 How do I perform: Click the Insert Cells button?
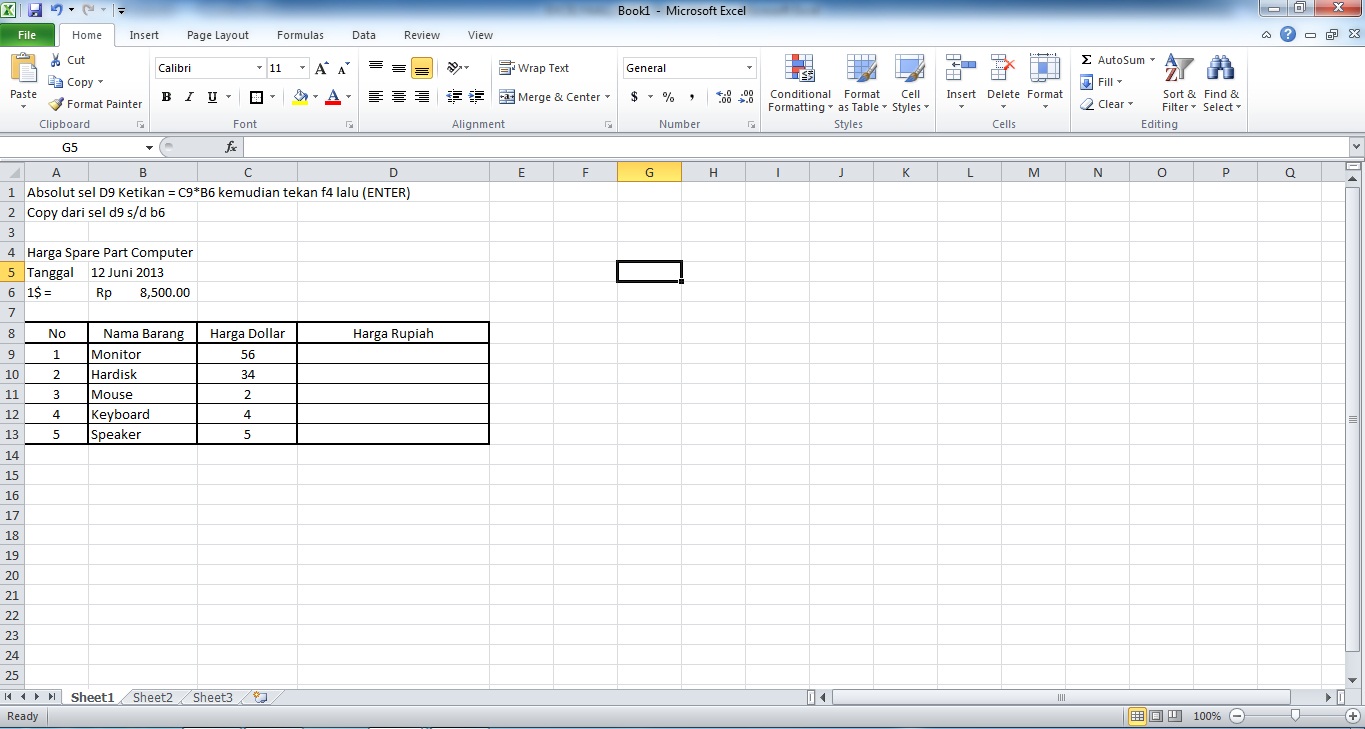pos(960,84)
